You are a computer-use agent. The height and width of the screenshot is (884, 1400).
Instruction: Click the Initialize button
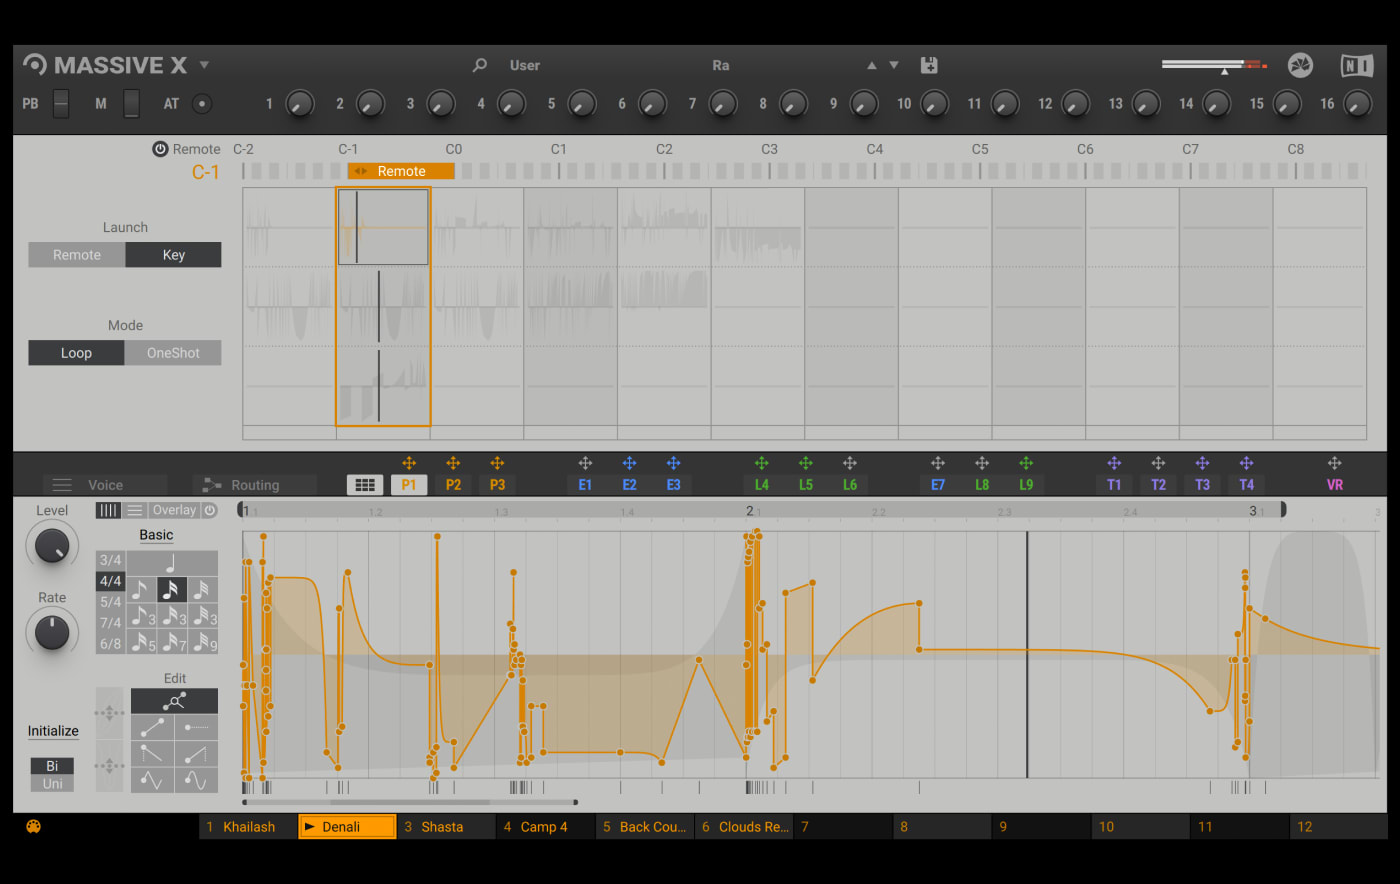[53, 731]
